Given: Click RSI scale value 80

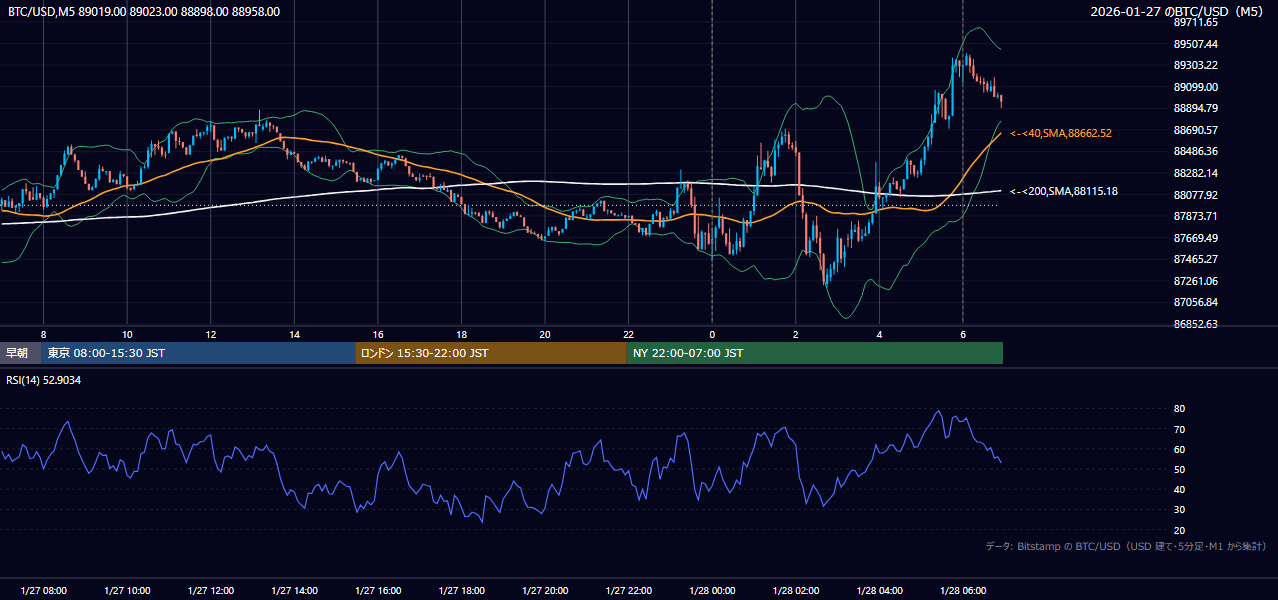Looking at the screenshot, I should click(1179, 409).
